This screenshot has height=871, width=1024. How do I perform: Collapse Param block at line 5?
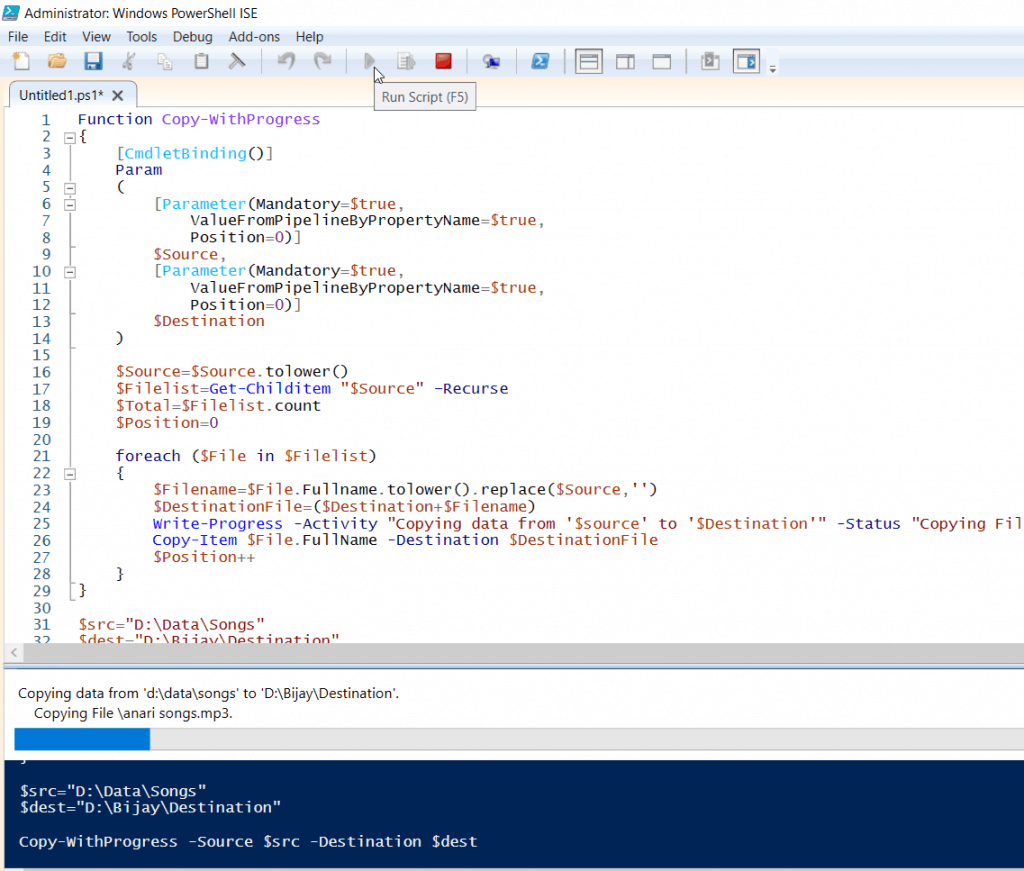pyautogui.click(x=70, y=188)
